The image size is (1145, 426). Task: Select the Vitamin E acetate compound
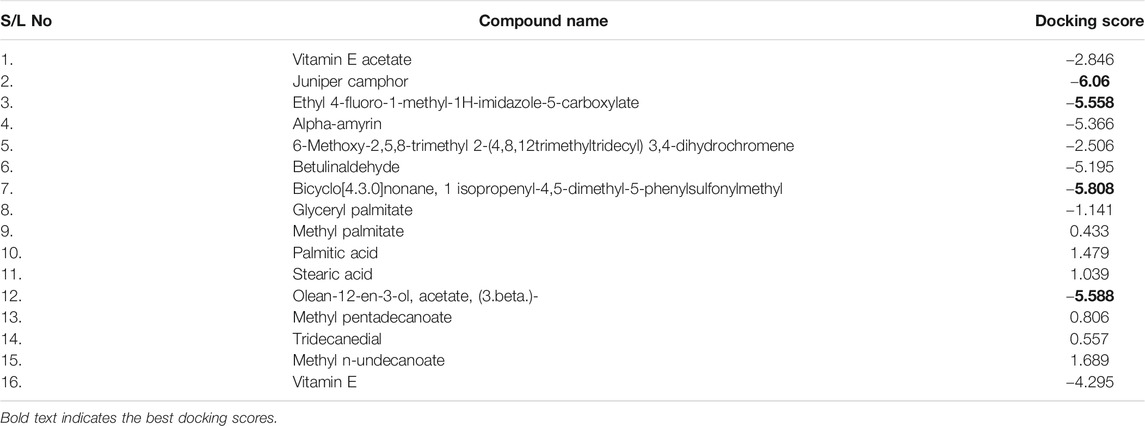[341, 60]
